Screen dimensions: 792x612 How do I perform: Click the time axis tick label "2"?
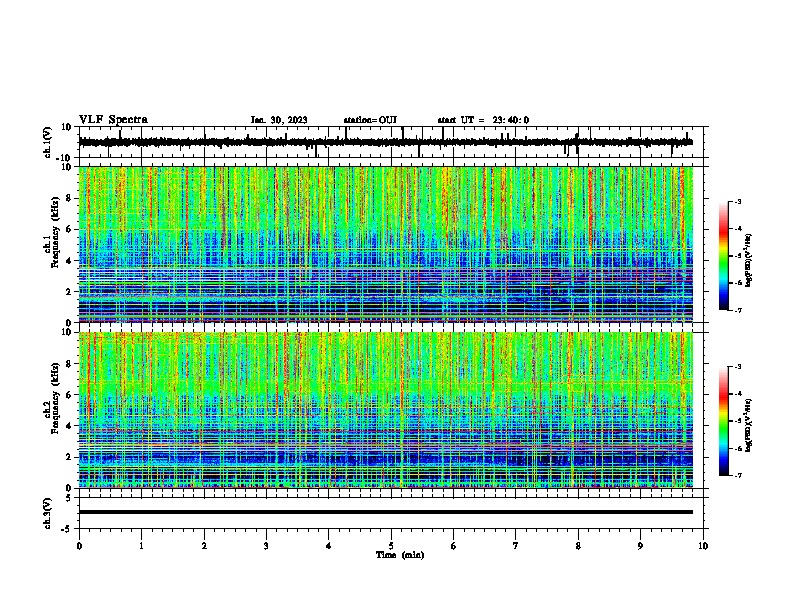pyautogui.click(x=204, y=546)
